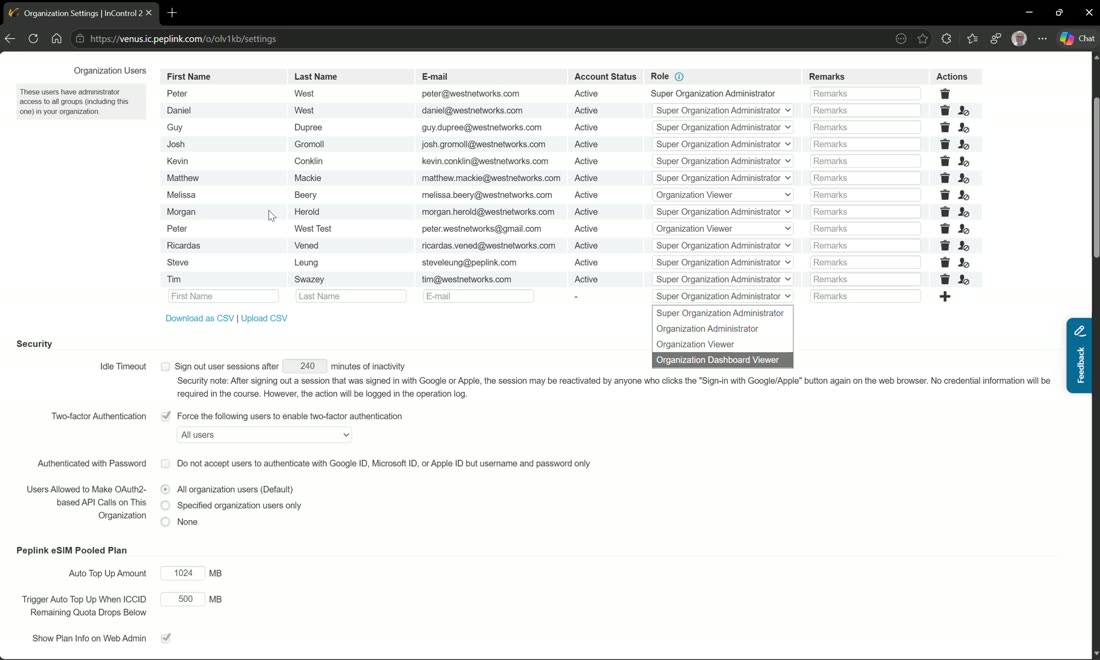Delete Kevin Conklin using trash icon
This screenshot has width=1100, height=660.
945,161
